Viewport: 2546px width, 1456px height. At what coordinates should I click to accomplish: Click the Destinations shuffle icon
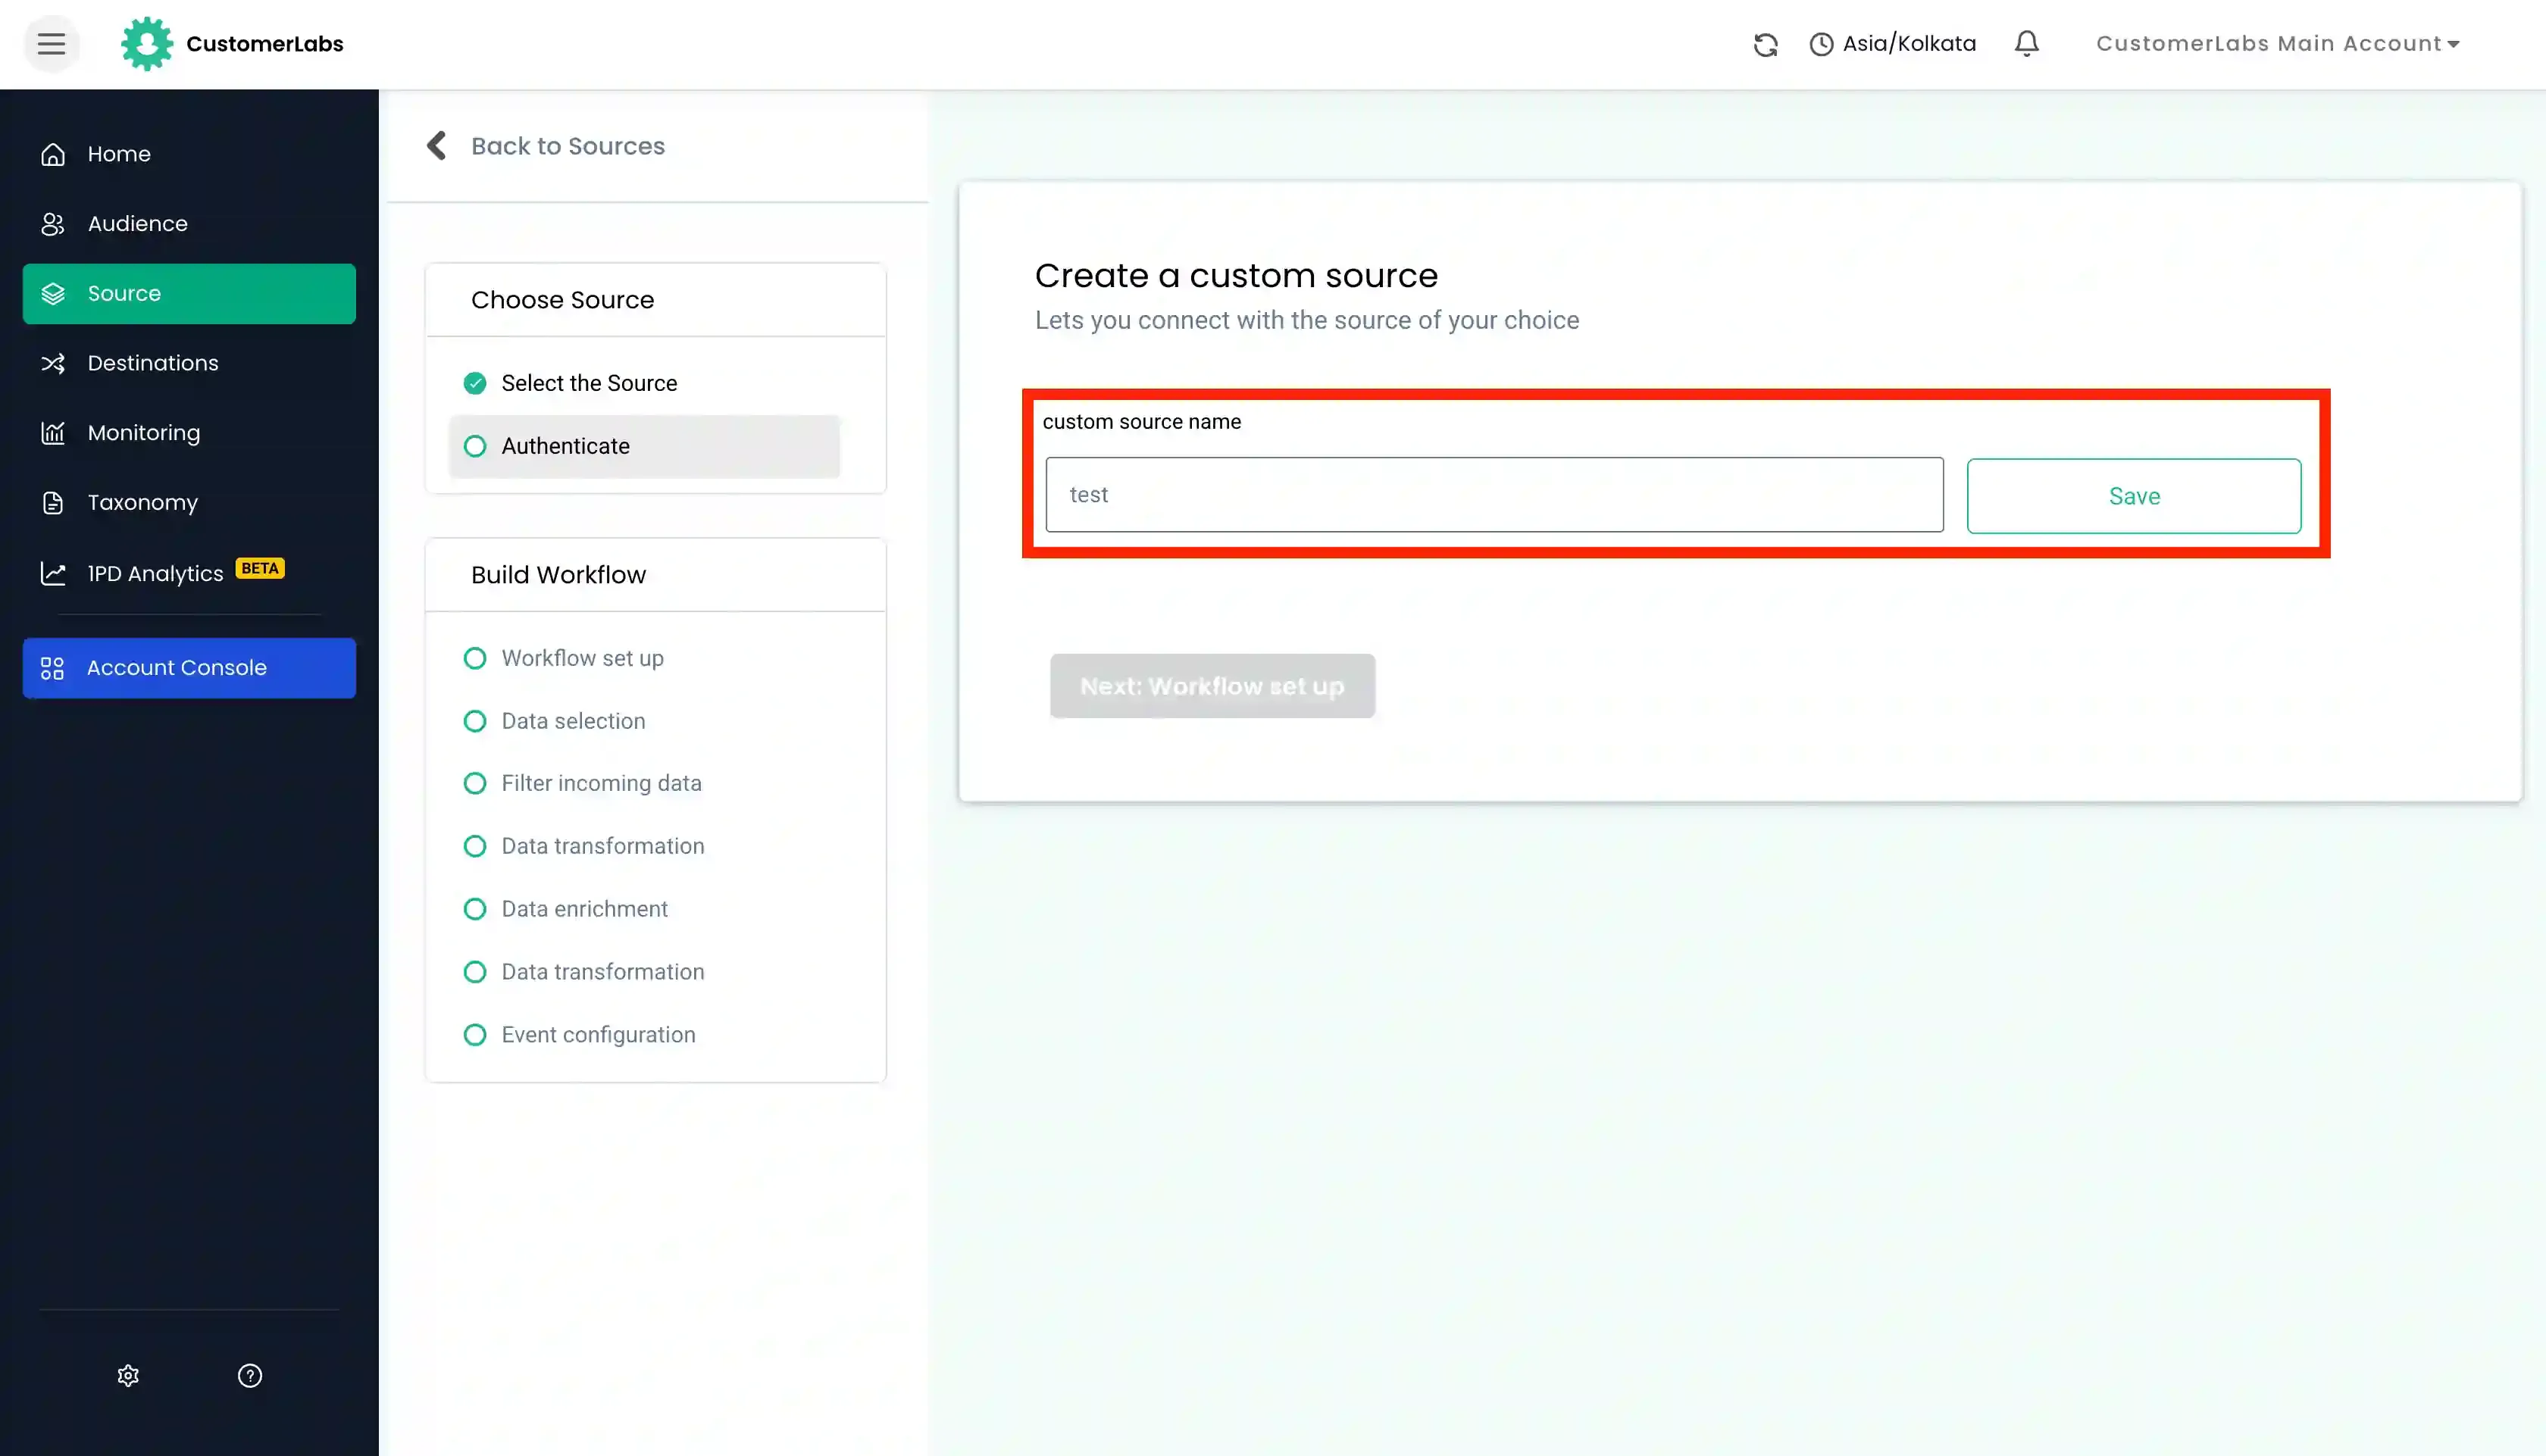(x=53, y=363)
